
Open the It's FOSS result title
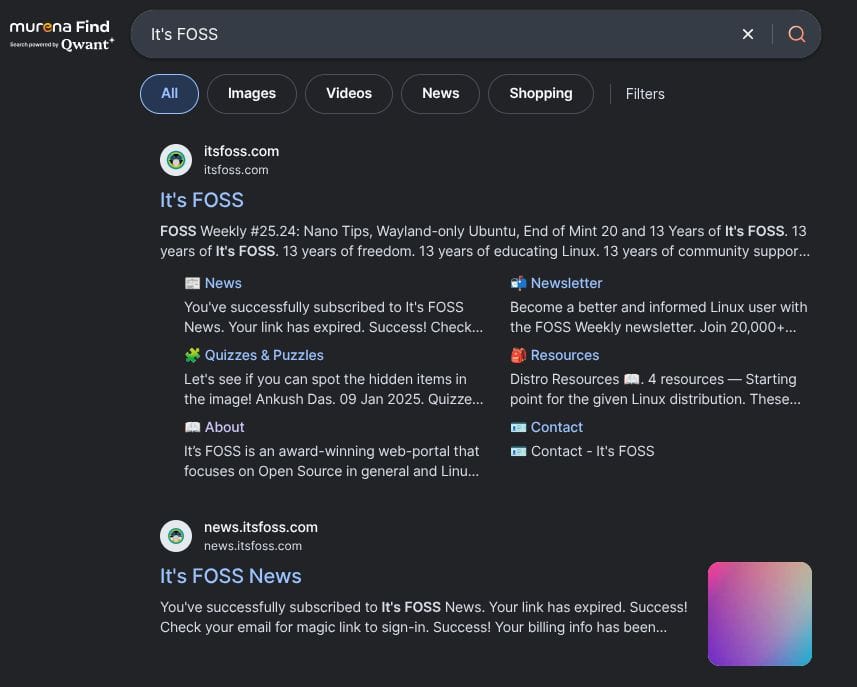(x=202, y=200)
